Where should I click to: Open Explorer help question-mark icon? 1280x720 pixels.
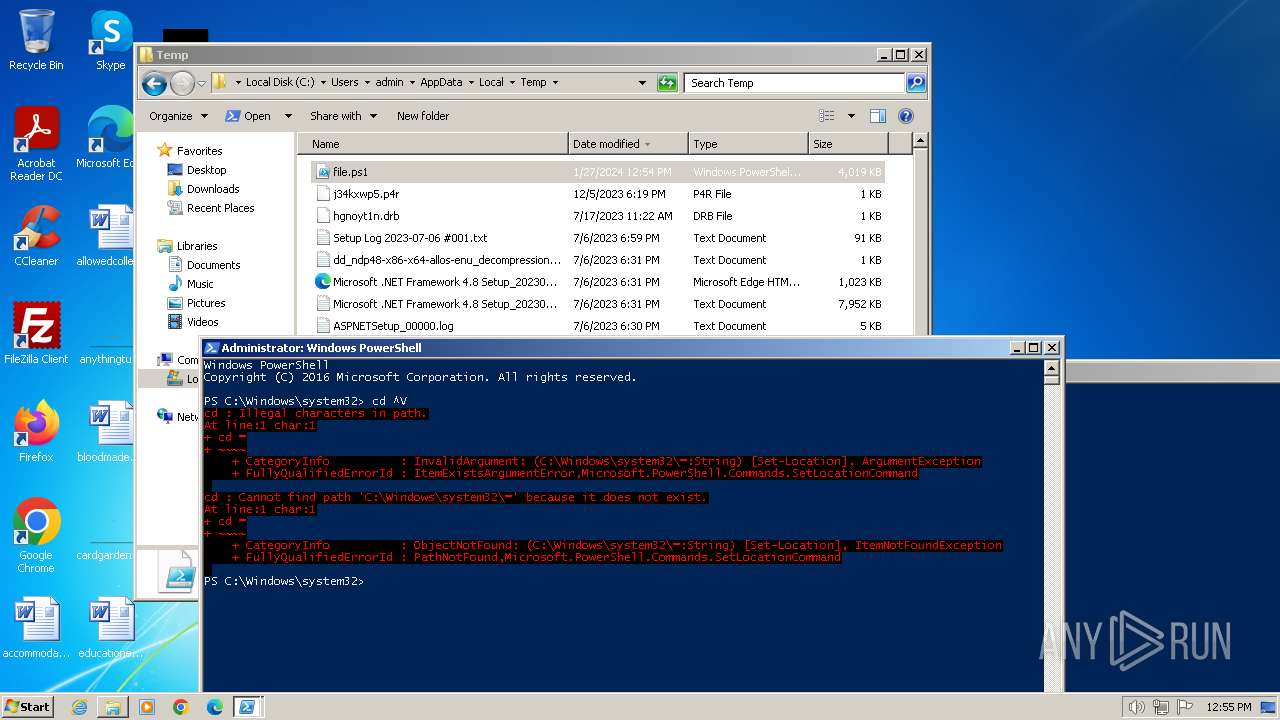point(906,116)
